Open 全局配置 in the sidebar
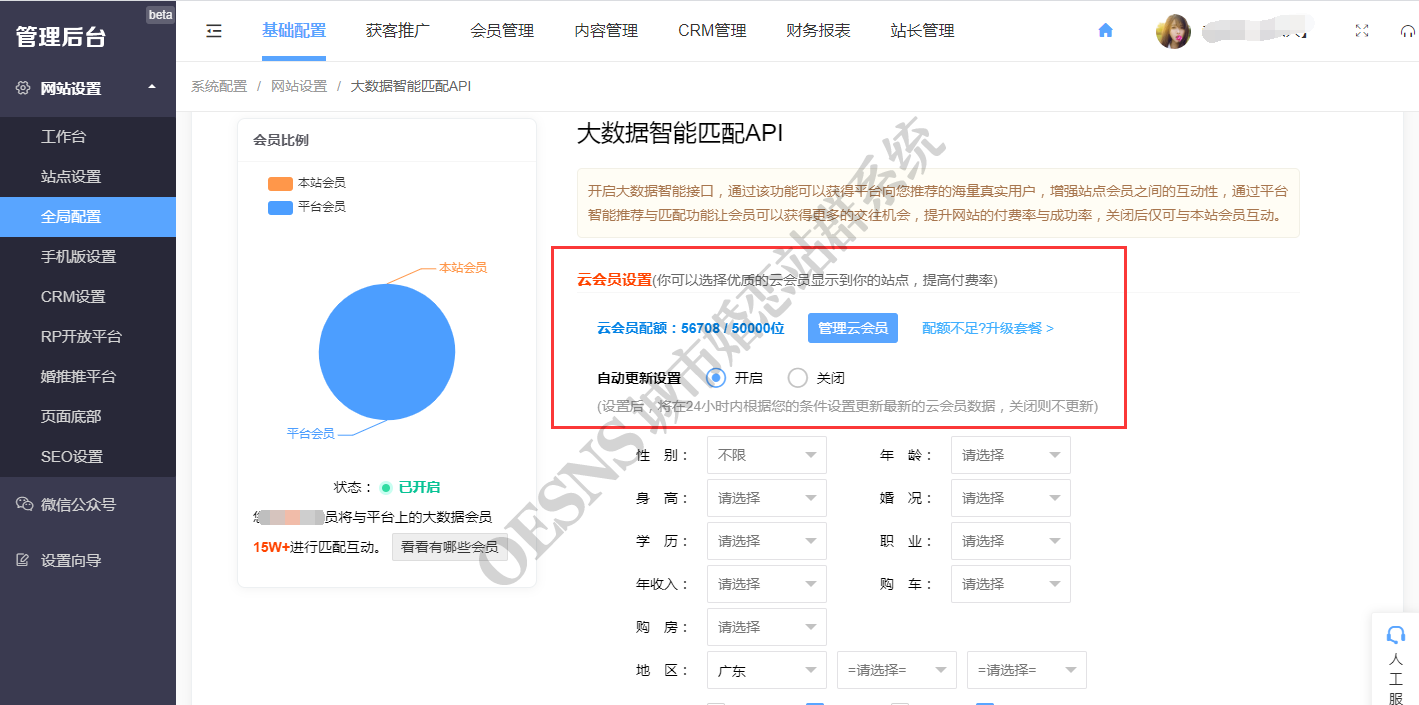 [x=88, y=216]
